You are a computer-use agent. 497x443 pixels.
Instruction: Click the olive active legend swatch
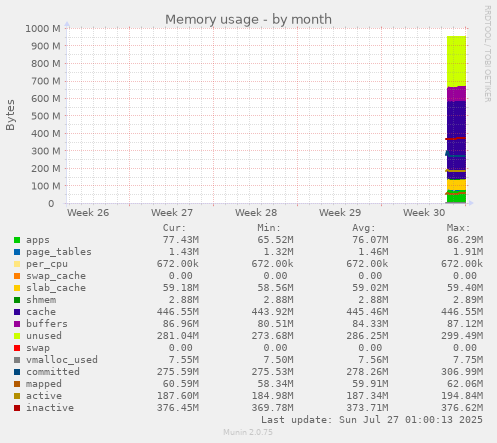17,396
